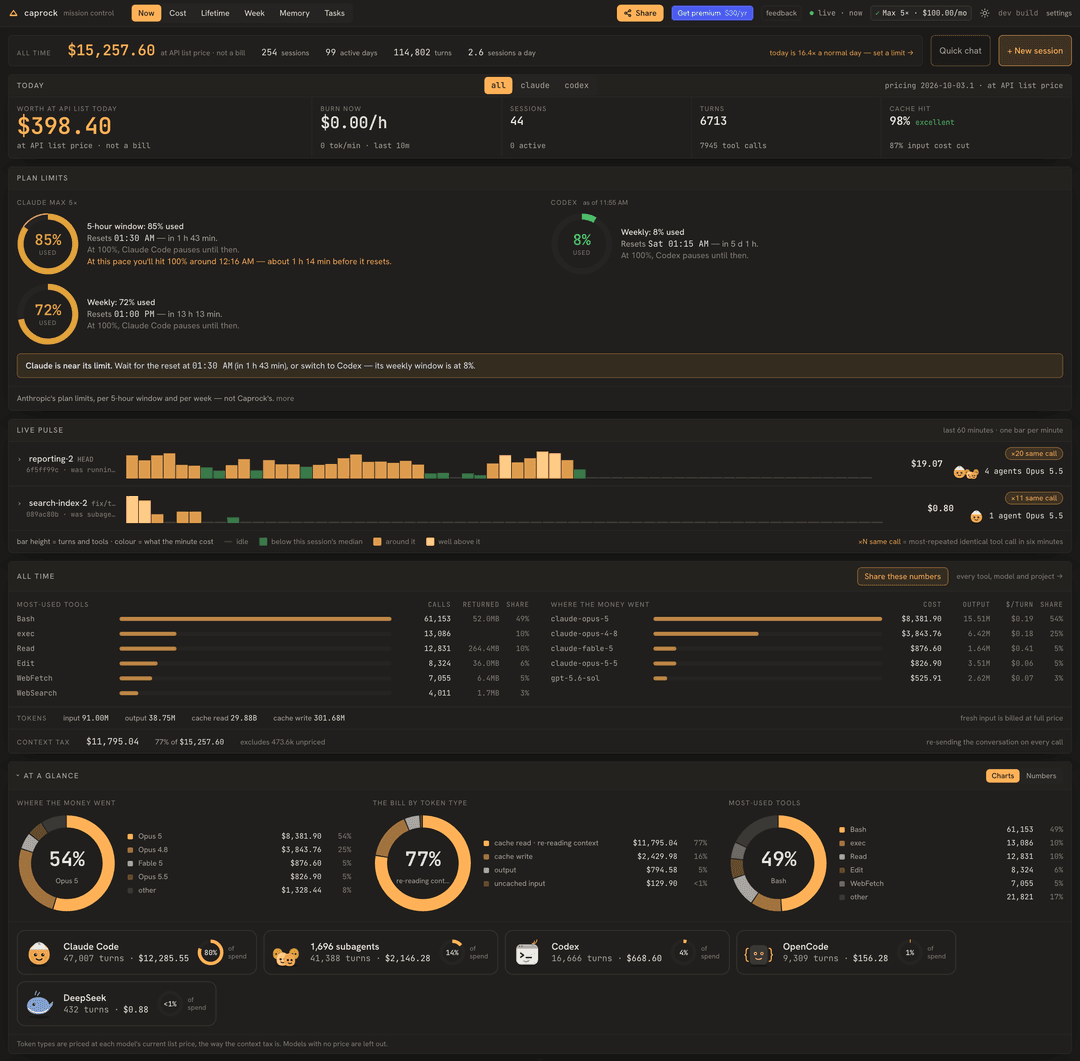Click Share these numbers button

point(902,577)
